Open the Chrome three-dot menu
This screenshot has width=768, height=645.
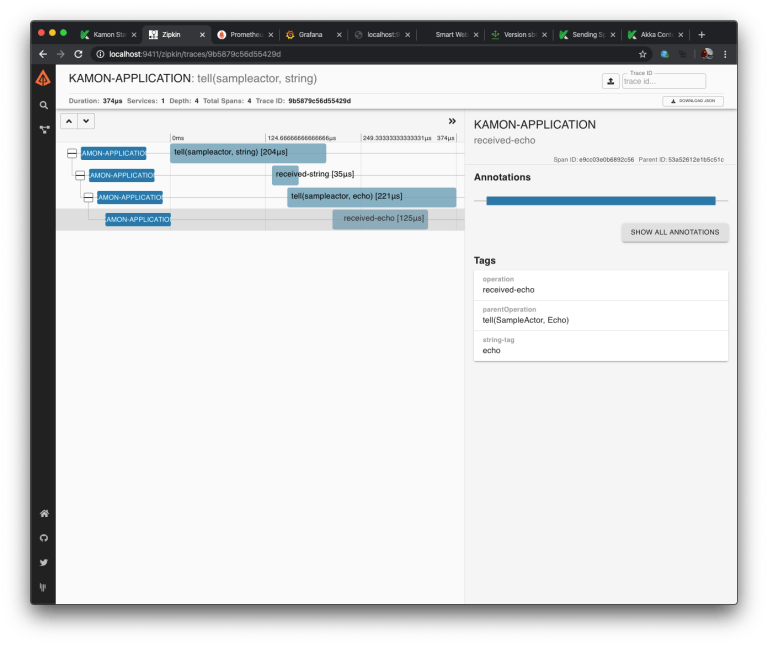coord(725,54)
